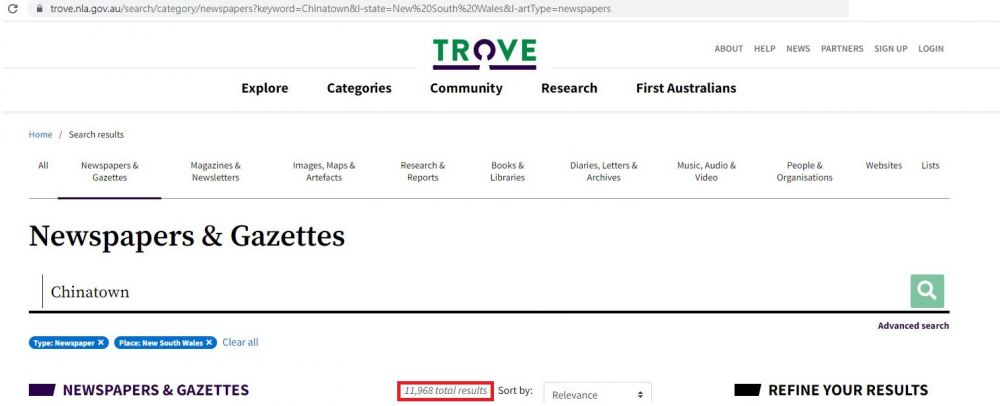
Task: Switch to the Magazines & Newsletters tab
Action: (215, 171)
